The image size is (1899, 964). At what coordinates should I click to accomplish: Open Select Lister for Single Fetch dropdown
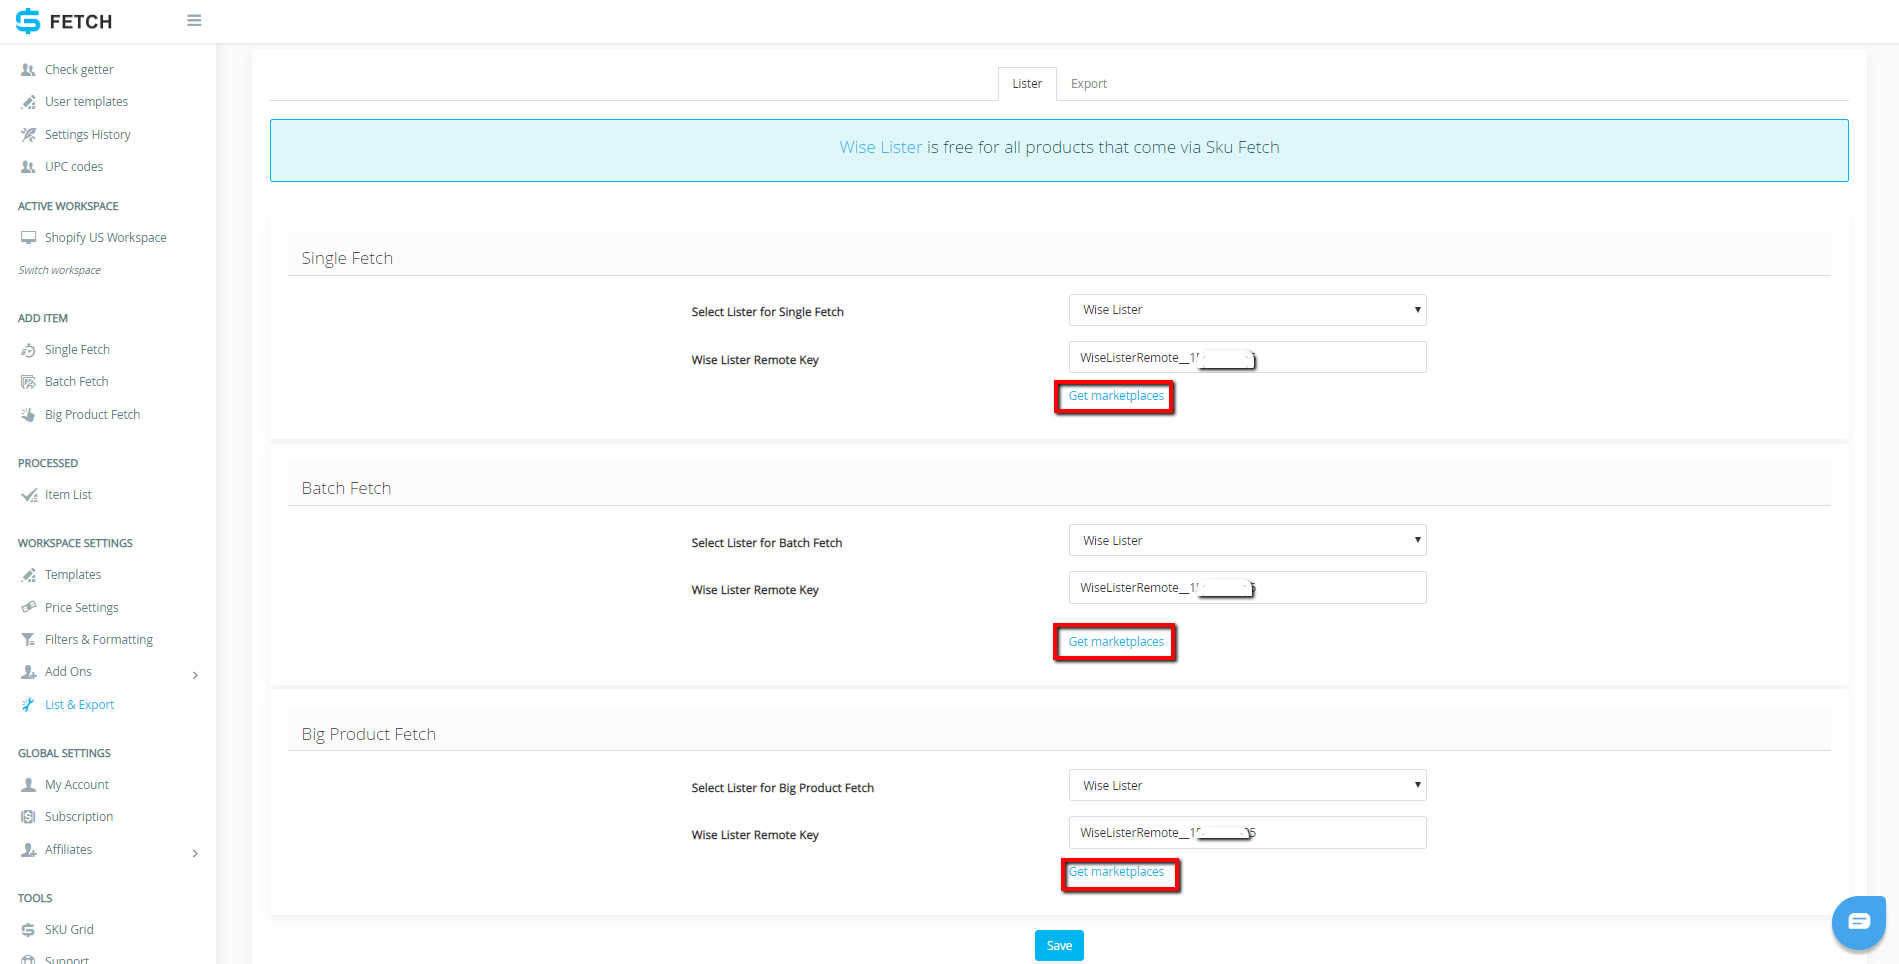pyautogui.click(x=1247, y=310)
